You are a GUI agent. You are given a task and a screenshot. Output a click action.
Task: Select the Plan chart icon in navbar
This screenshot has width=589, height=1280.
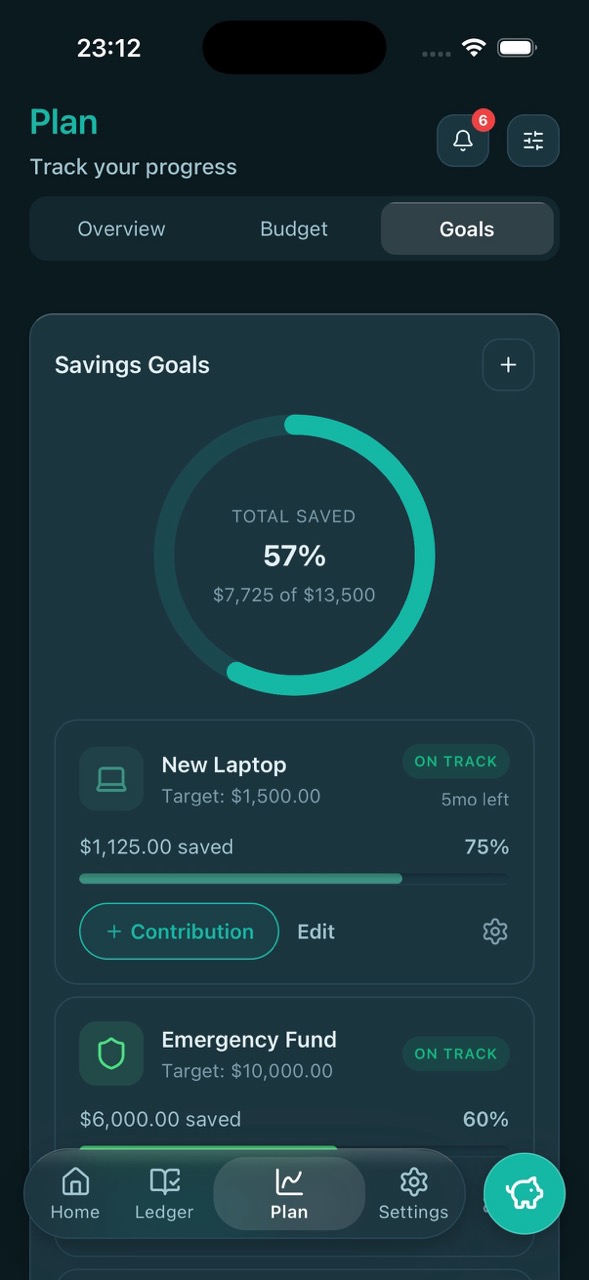[288, 1193]
